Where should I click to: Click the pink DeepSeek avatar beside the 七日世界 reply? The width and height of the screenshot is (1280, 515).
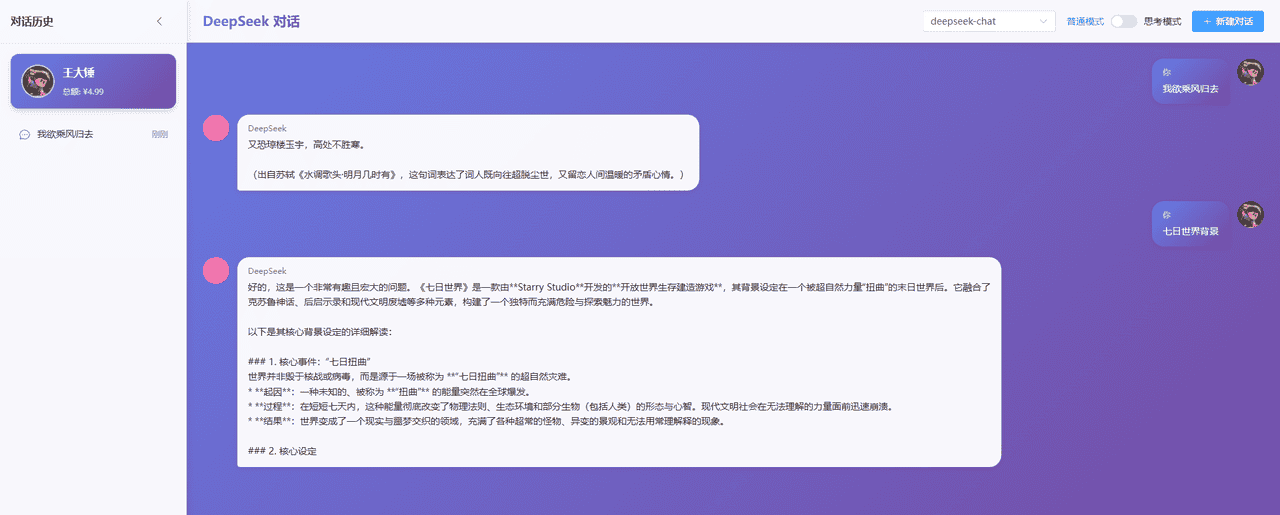[215, 270]
